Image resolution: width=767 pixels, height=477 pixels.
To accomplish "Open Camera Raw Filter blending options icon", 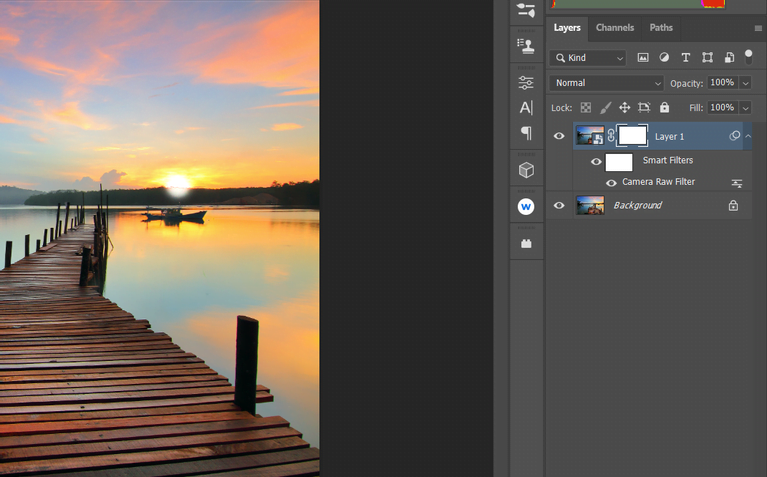I will click(x=737, y=183).
